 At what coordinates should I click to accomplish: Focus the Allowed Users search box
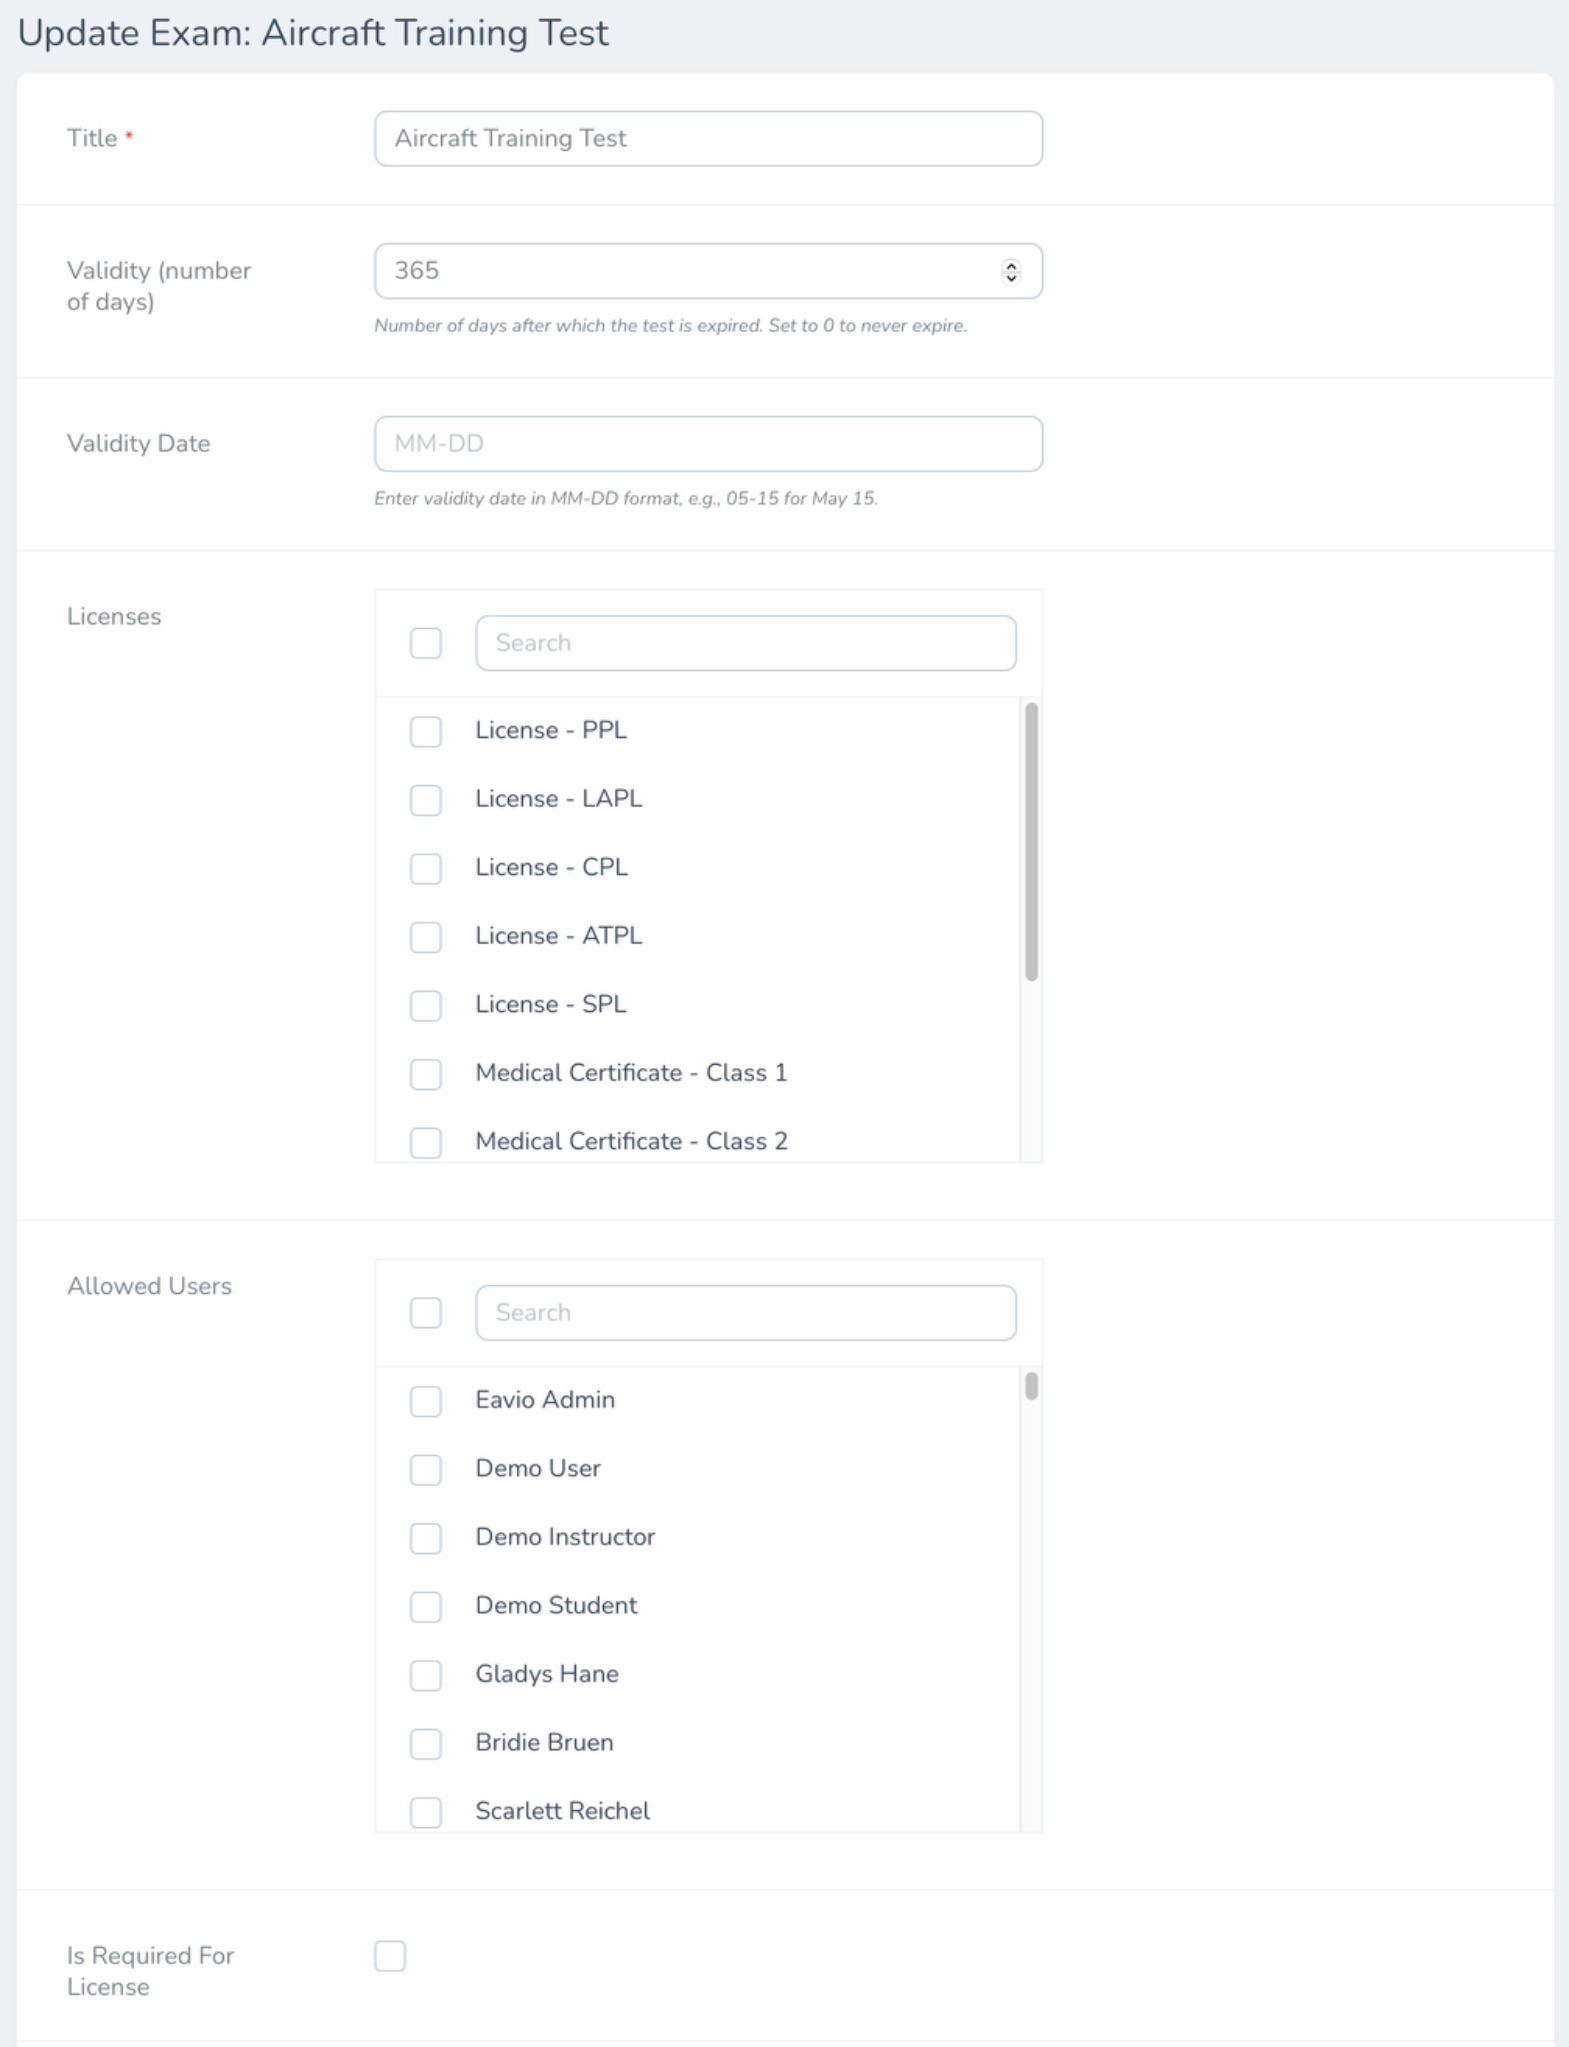[x=746, y=1313]
